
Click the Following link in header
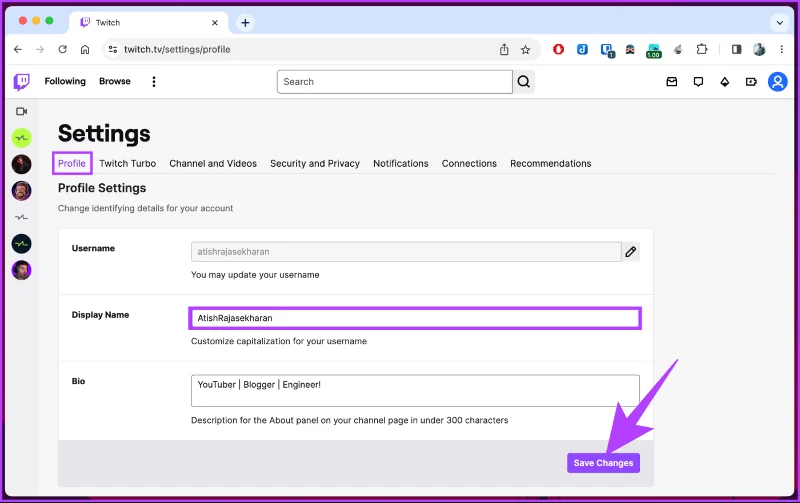[65, 81]
